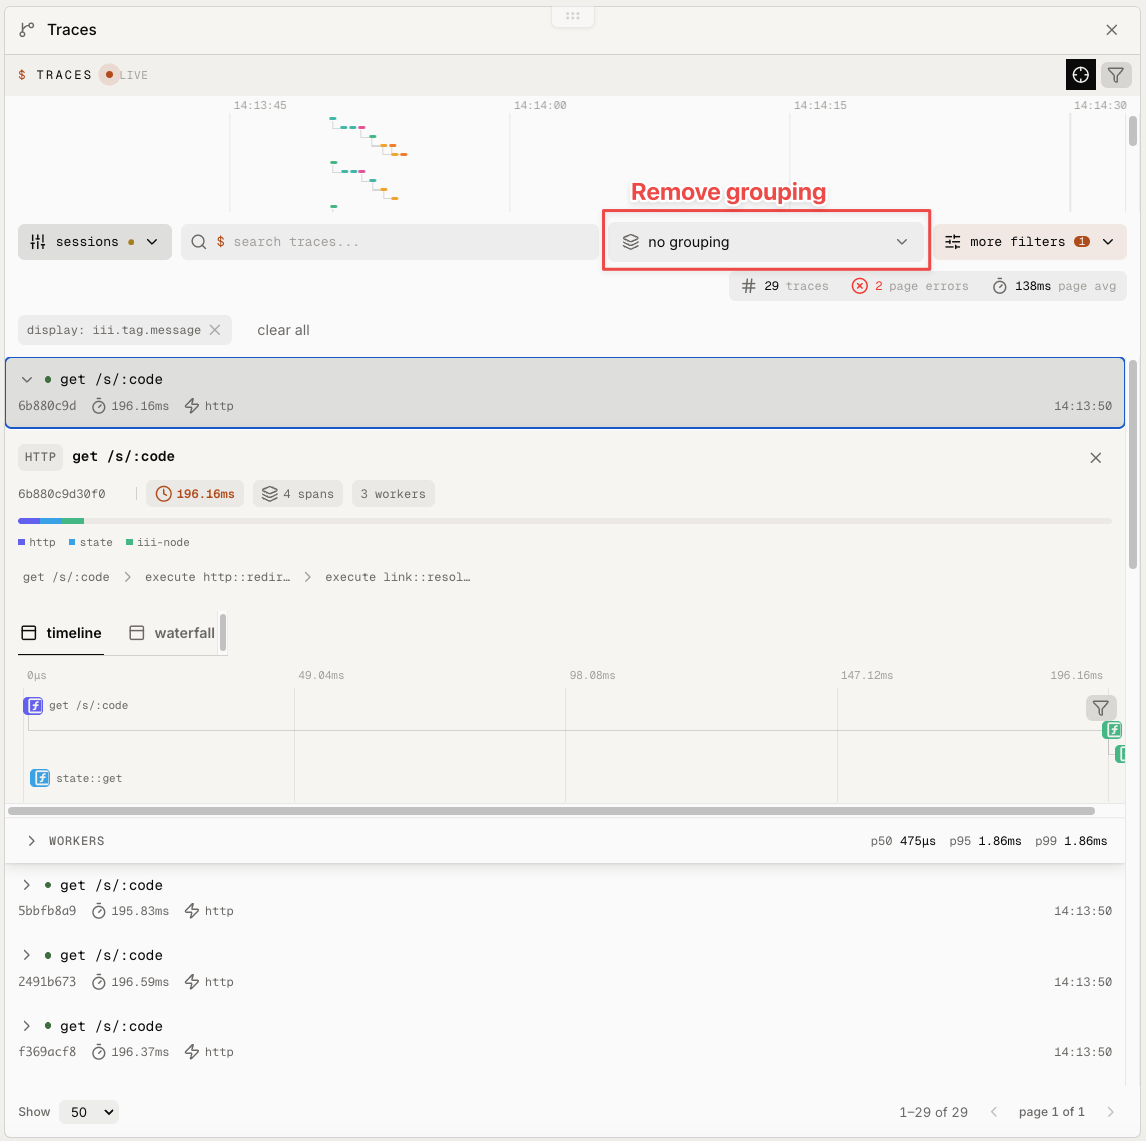This screenshot has width=1146, height=1141.
Task: Open the no grouping dropdown
Action: (x=765, y=242)
